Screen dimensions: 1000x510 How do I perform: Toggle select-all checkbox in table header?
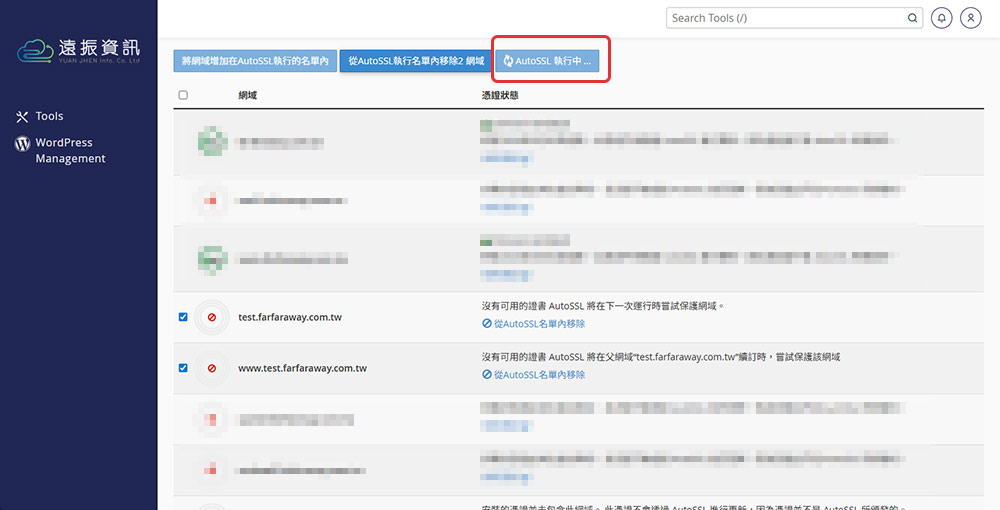pyautogui.click(x=183, y=95)
